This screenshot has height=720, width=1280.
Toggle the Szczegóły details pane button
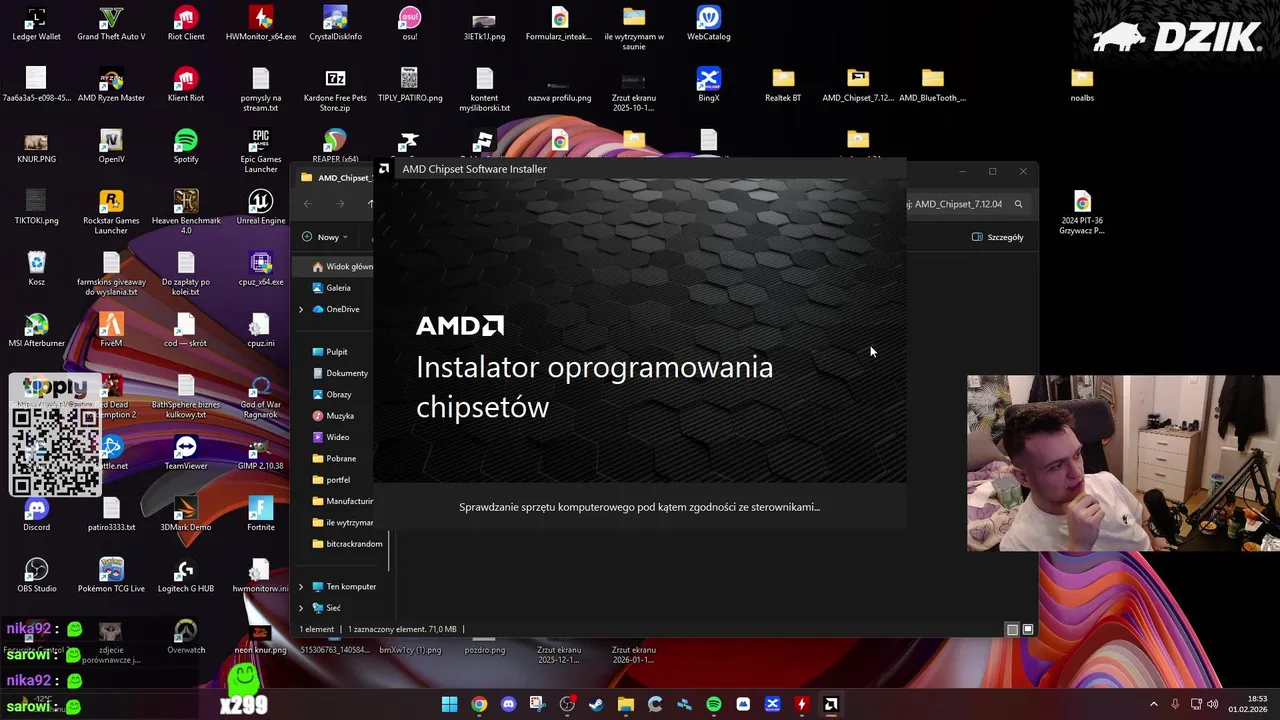[x=998, y=237]
